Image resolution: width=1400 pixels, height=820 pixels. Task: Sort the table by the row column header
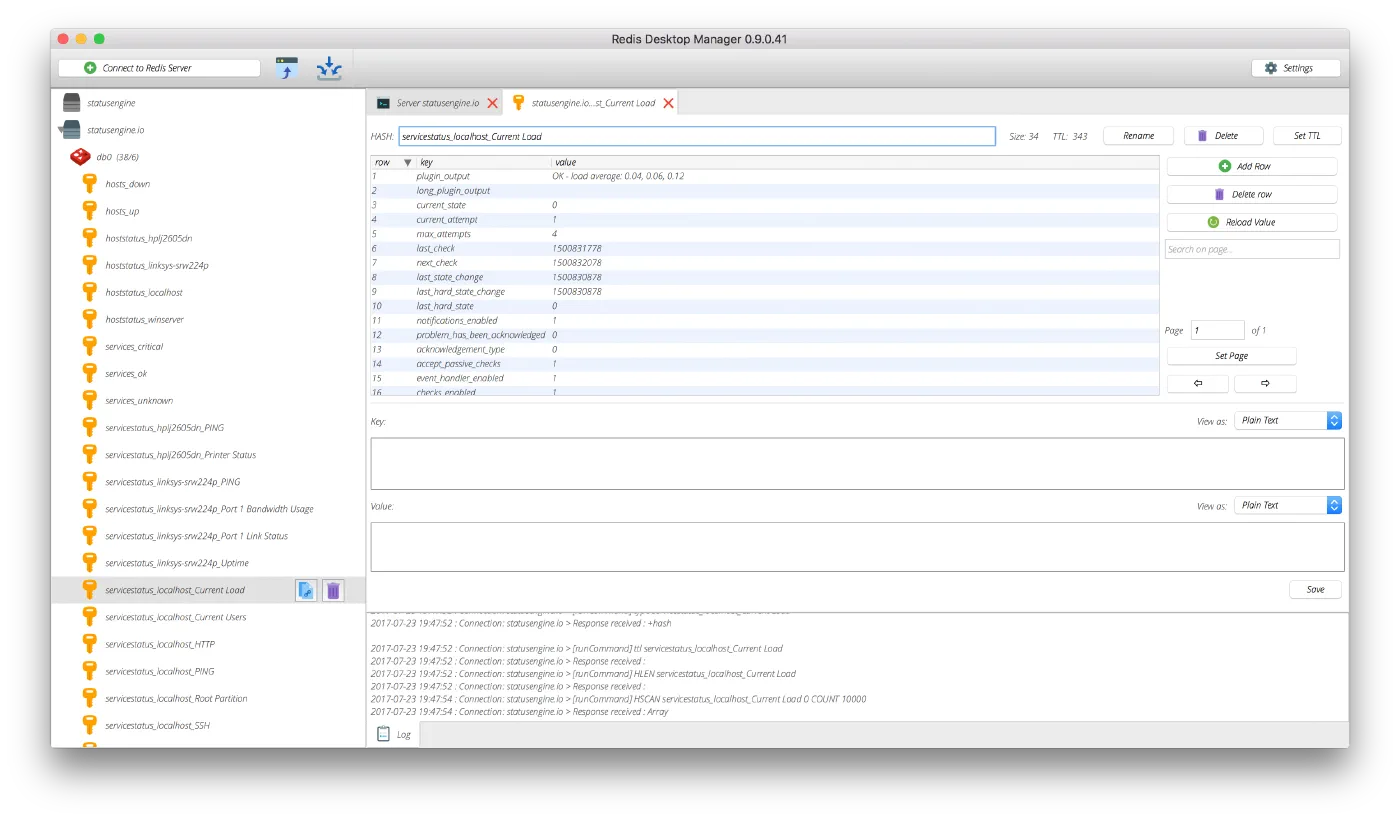coord(392,162)
